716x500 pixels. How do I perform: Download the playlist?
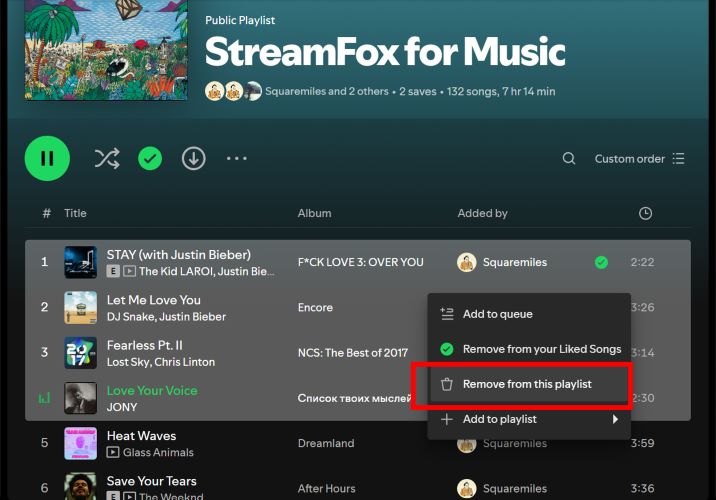[194, 158]
